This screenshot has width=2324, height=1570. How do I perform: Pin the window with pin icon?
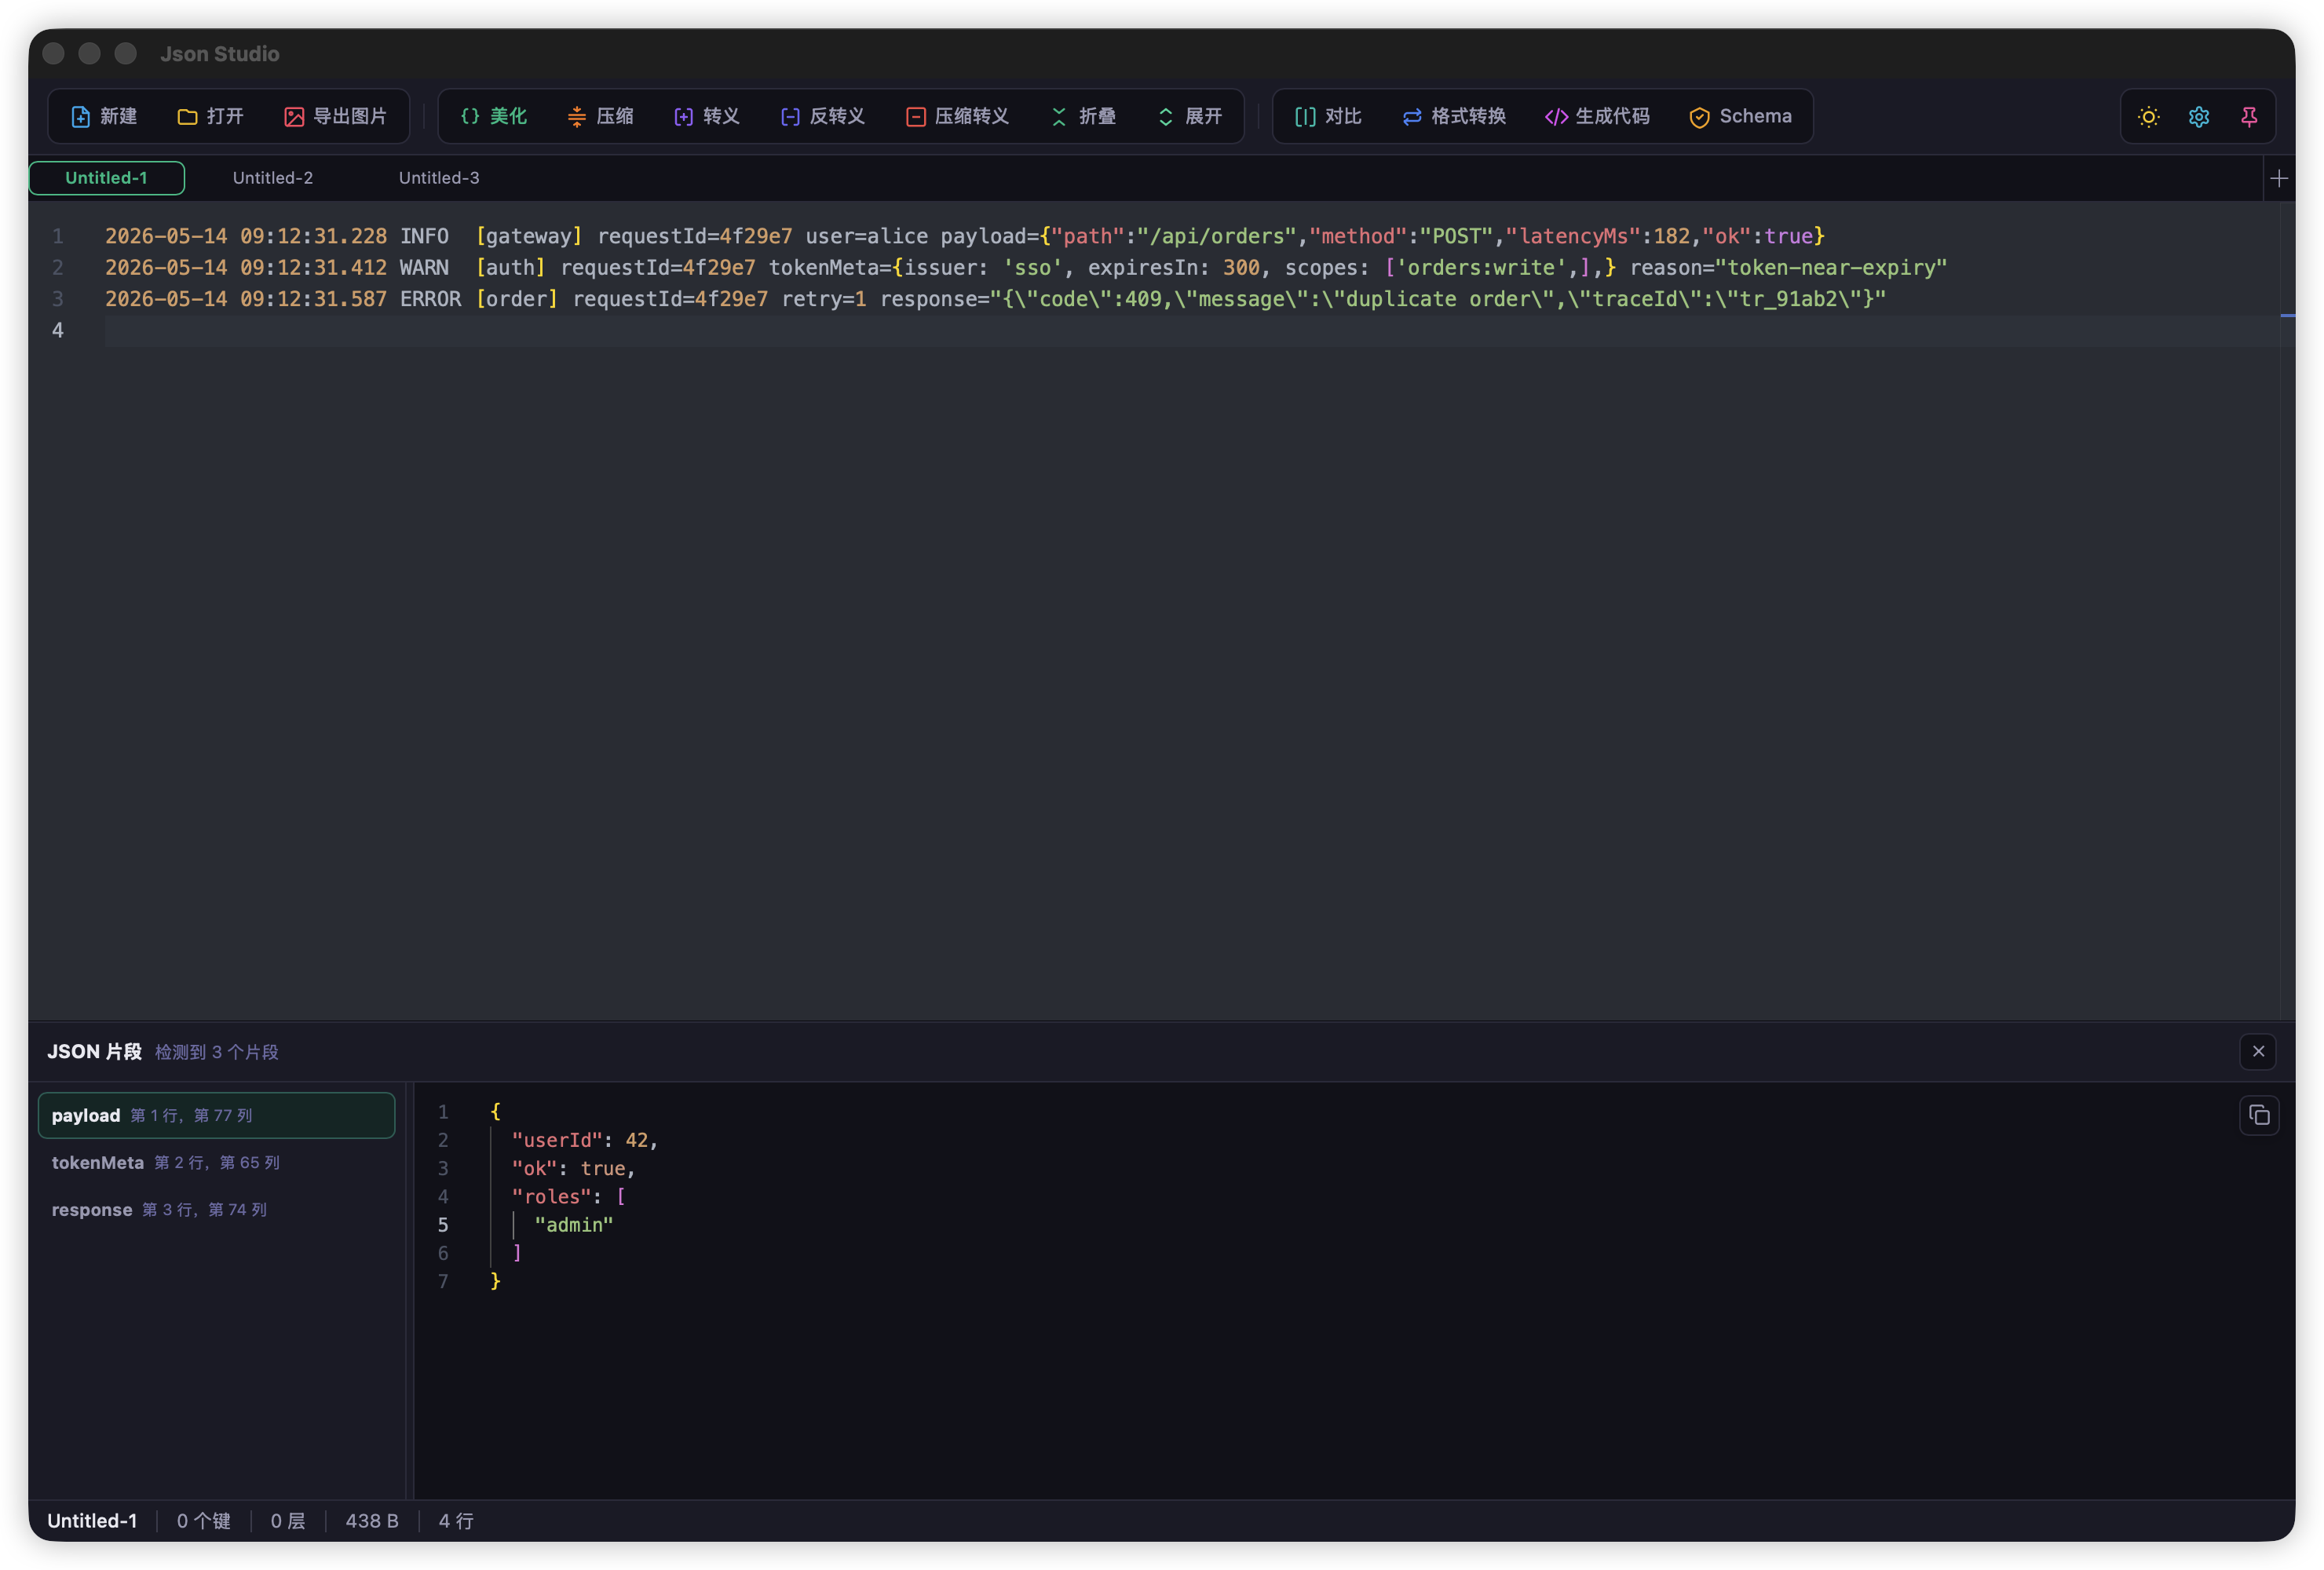[x=2249, y=117]
